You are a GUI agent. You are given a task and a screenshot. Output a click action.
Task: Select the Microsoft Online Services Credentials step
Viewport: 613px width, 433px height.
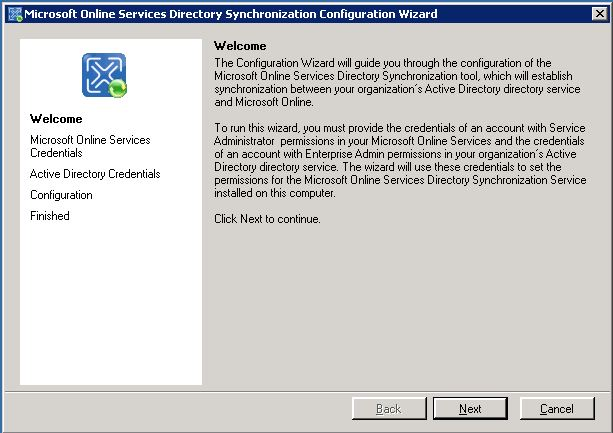pyautogui.click(x=90, y=147)
